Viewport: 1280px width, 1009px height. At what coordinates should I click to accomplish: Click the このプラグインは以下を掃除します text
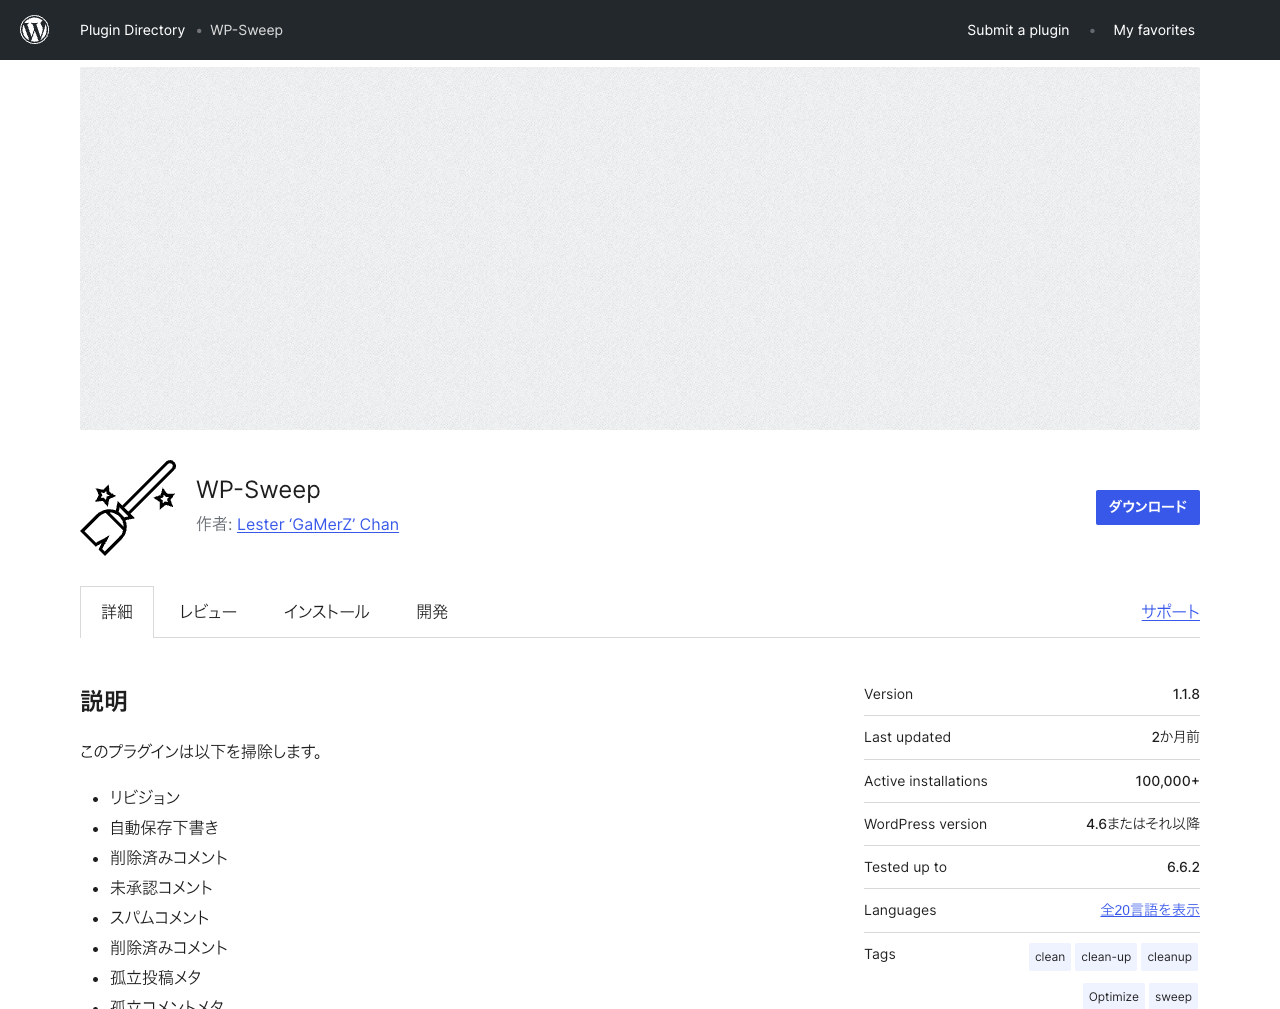tap(204, 751)
